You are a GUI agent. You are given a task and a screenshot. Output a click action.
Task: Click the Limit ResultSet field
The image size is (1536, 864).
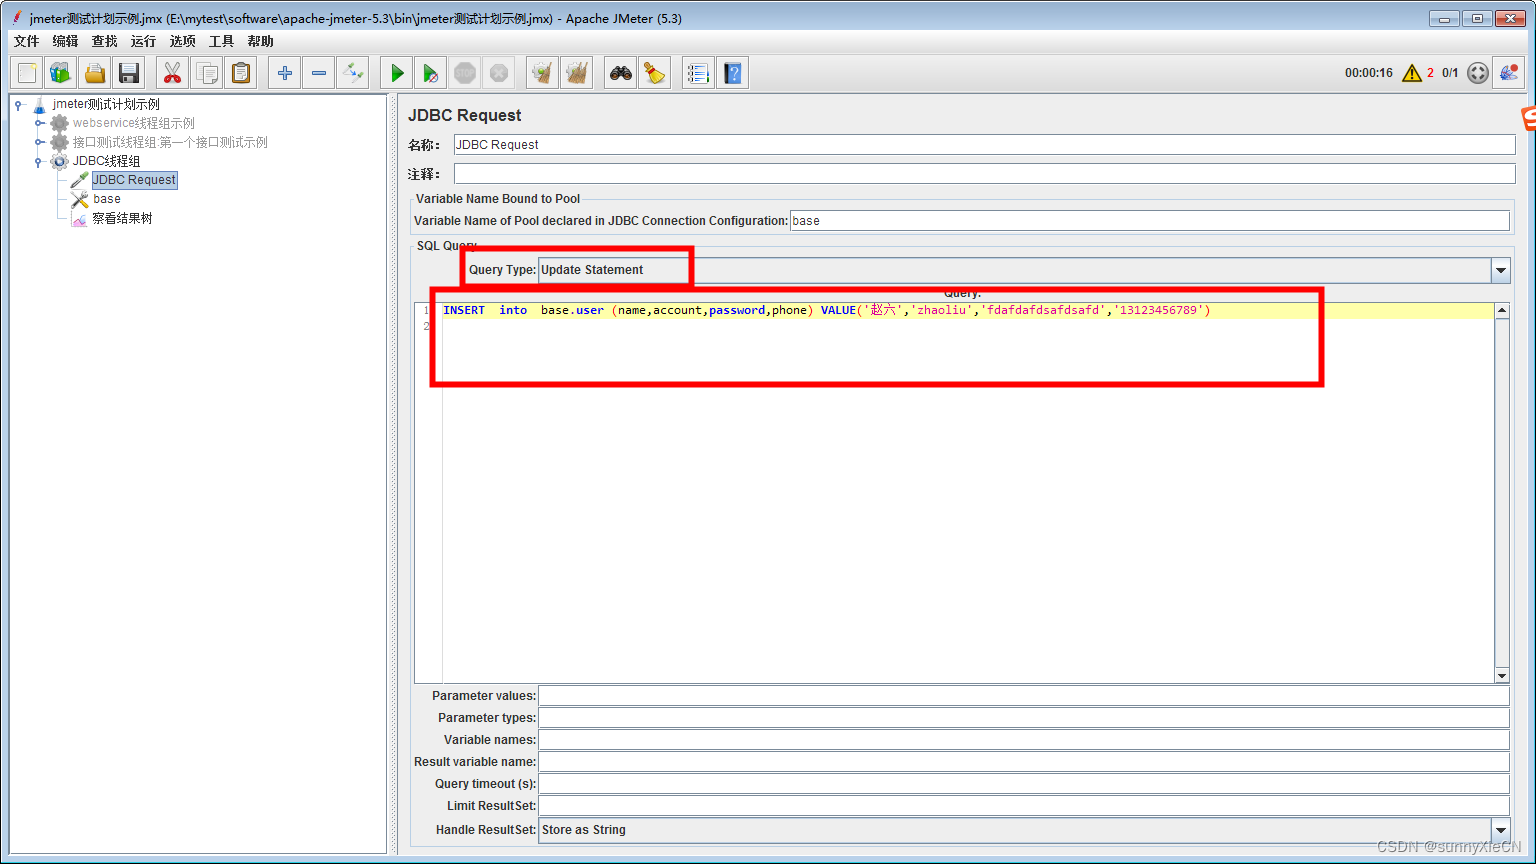click(1024, 806)
